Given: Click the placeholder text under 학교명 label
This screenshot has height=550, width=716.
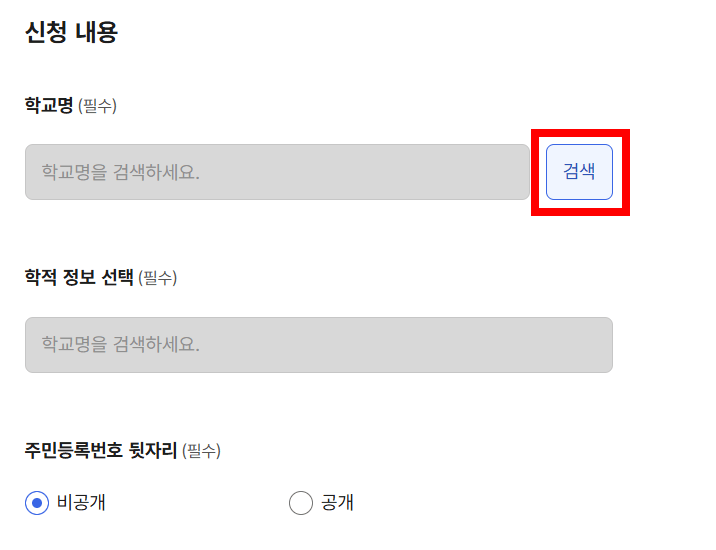Looking at the screenshot, I should pos(120,172).
